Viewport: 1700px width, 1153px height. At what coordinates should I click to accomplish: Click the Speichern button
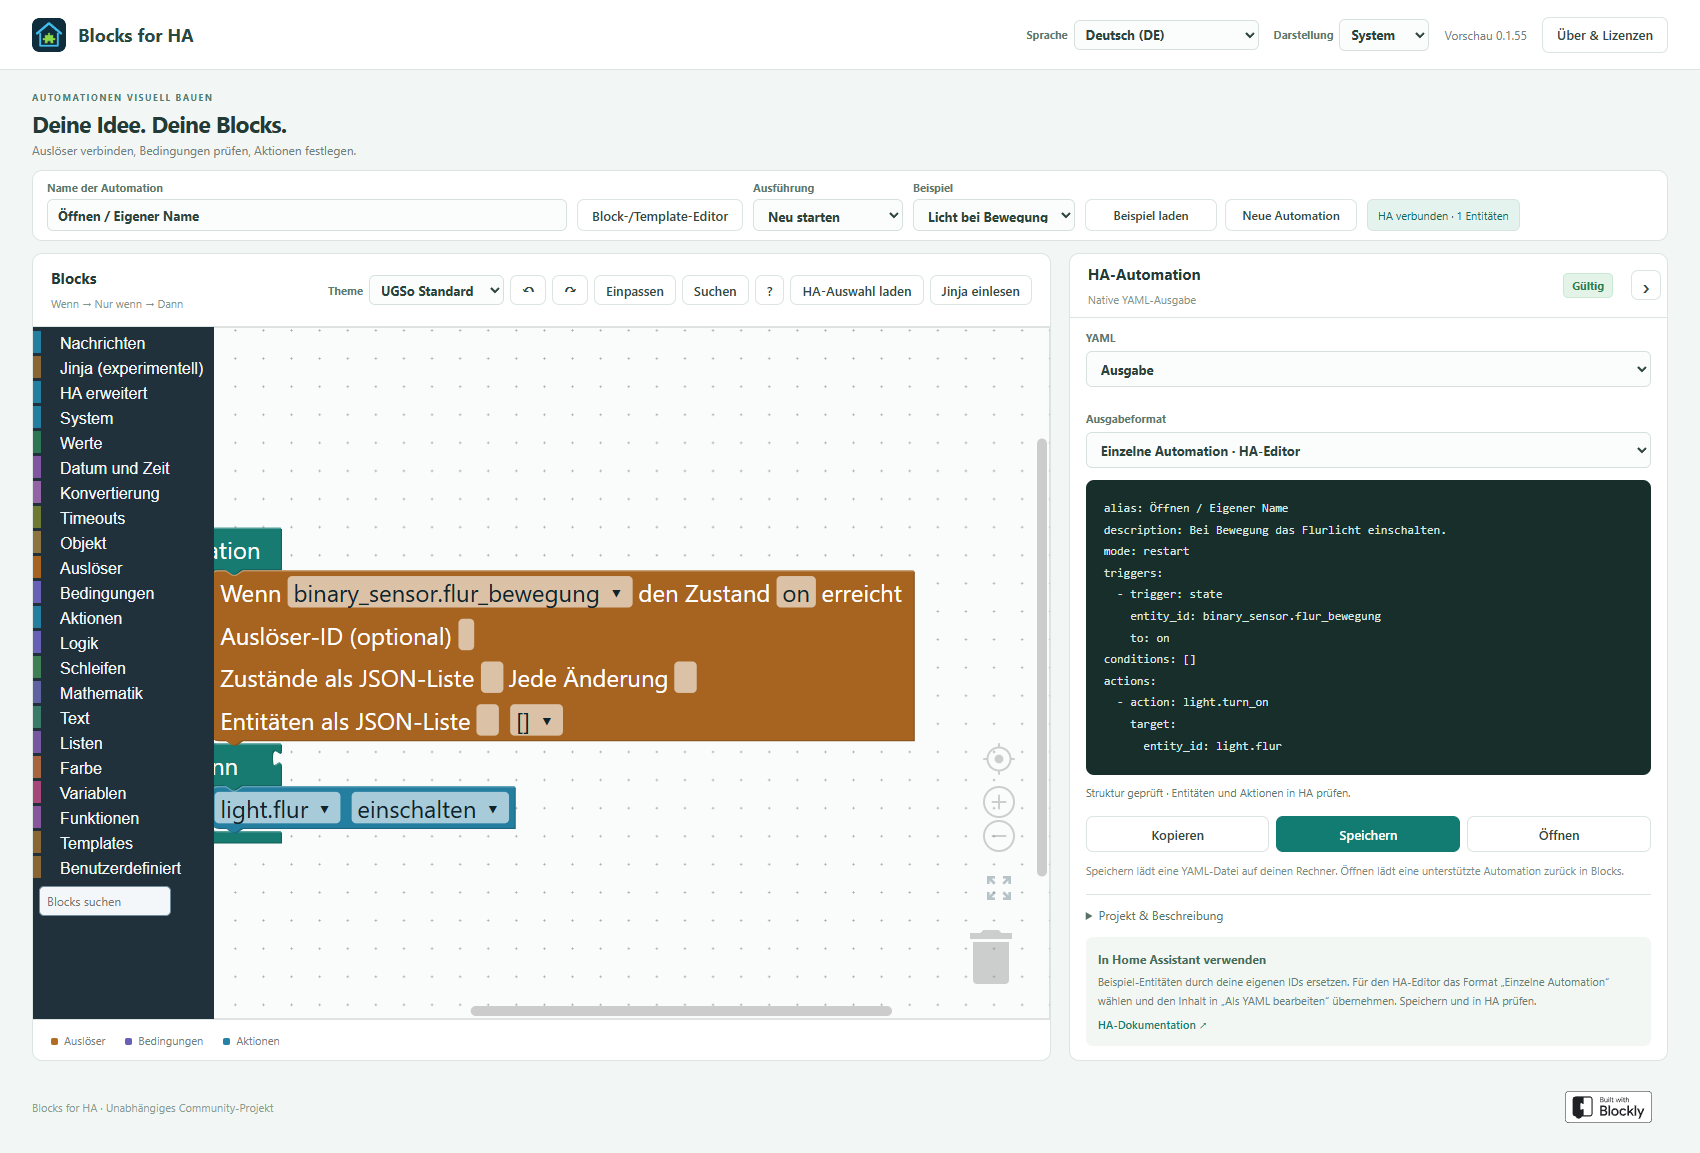point(1368,835)
